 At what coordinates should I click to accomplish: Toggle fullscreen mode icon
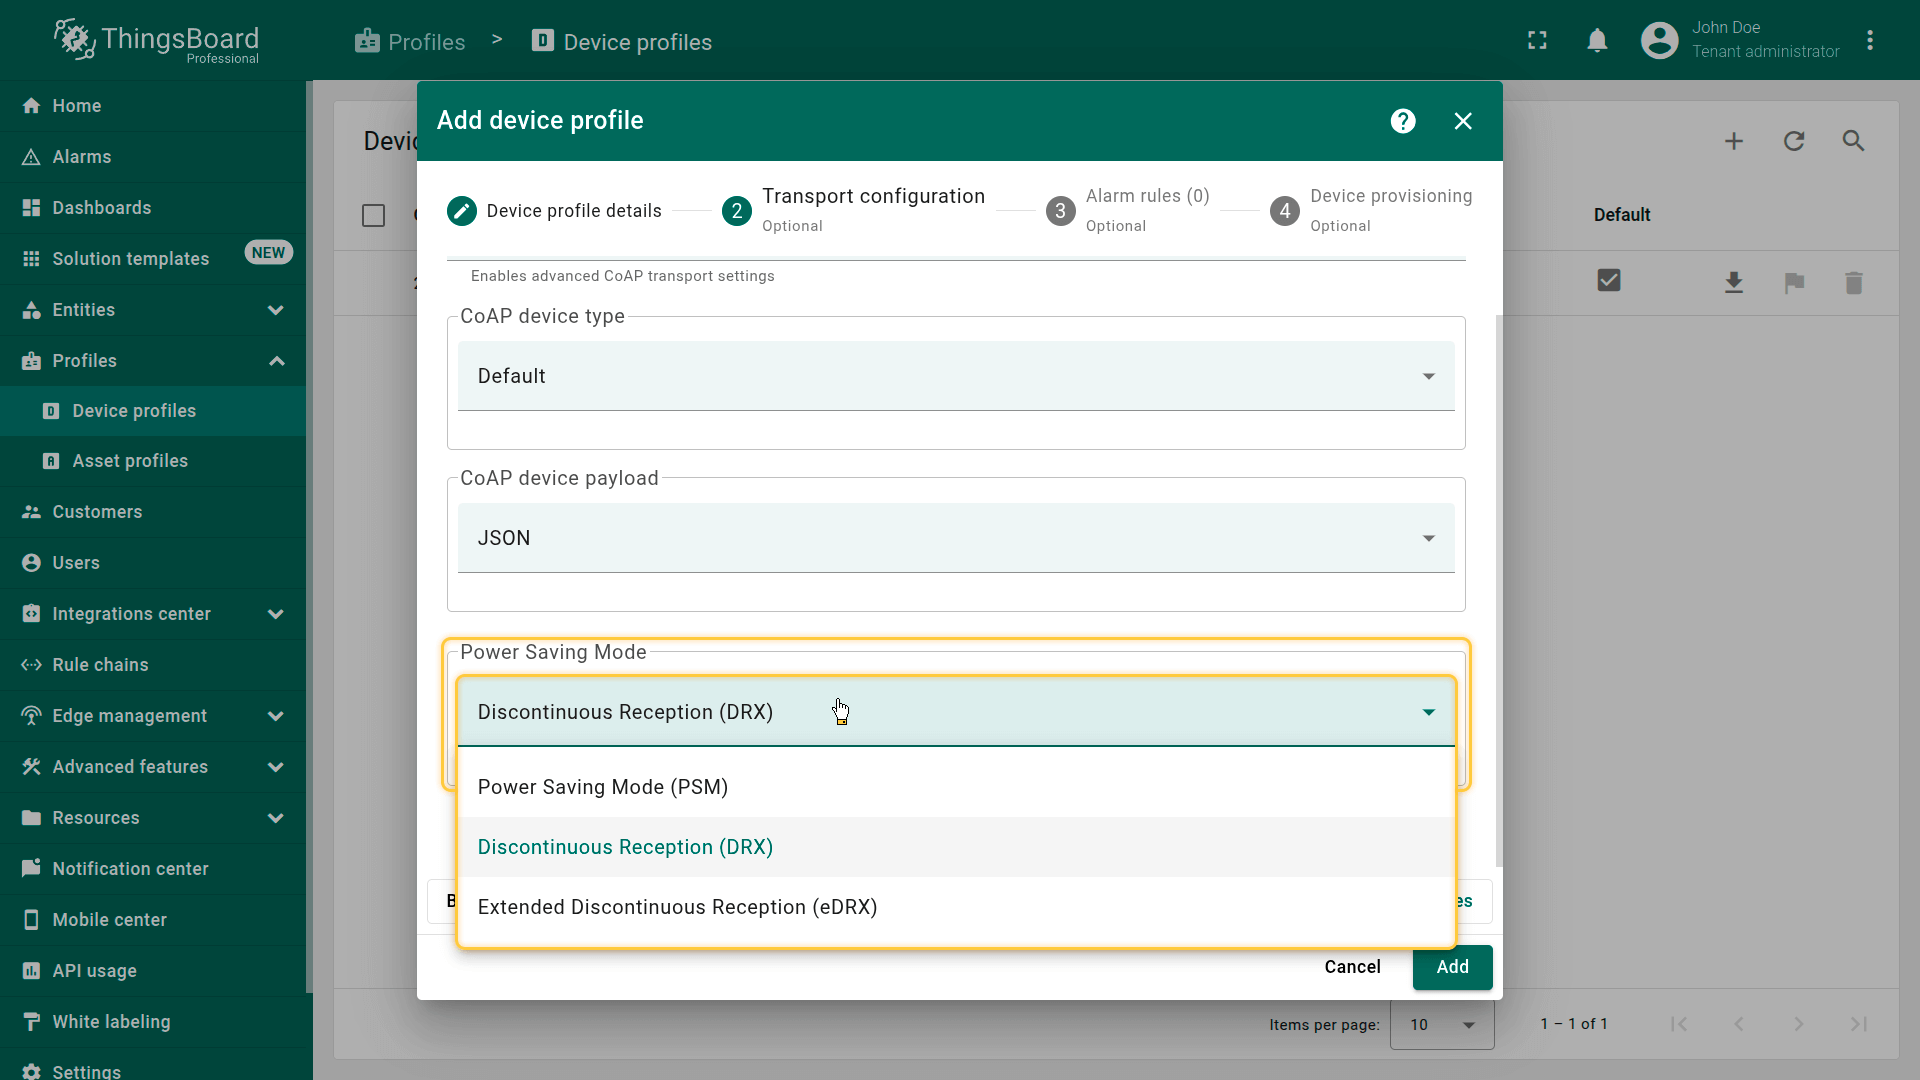[x=1537, y=41]
